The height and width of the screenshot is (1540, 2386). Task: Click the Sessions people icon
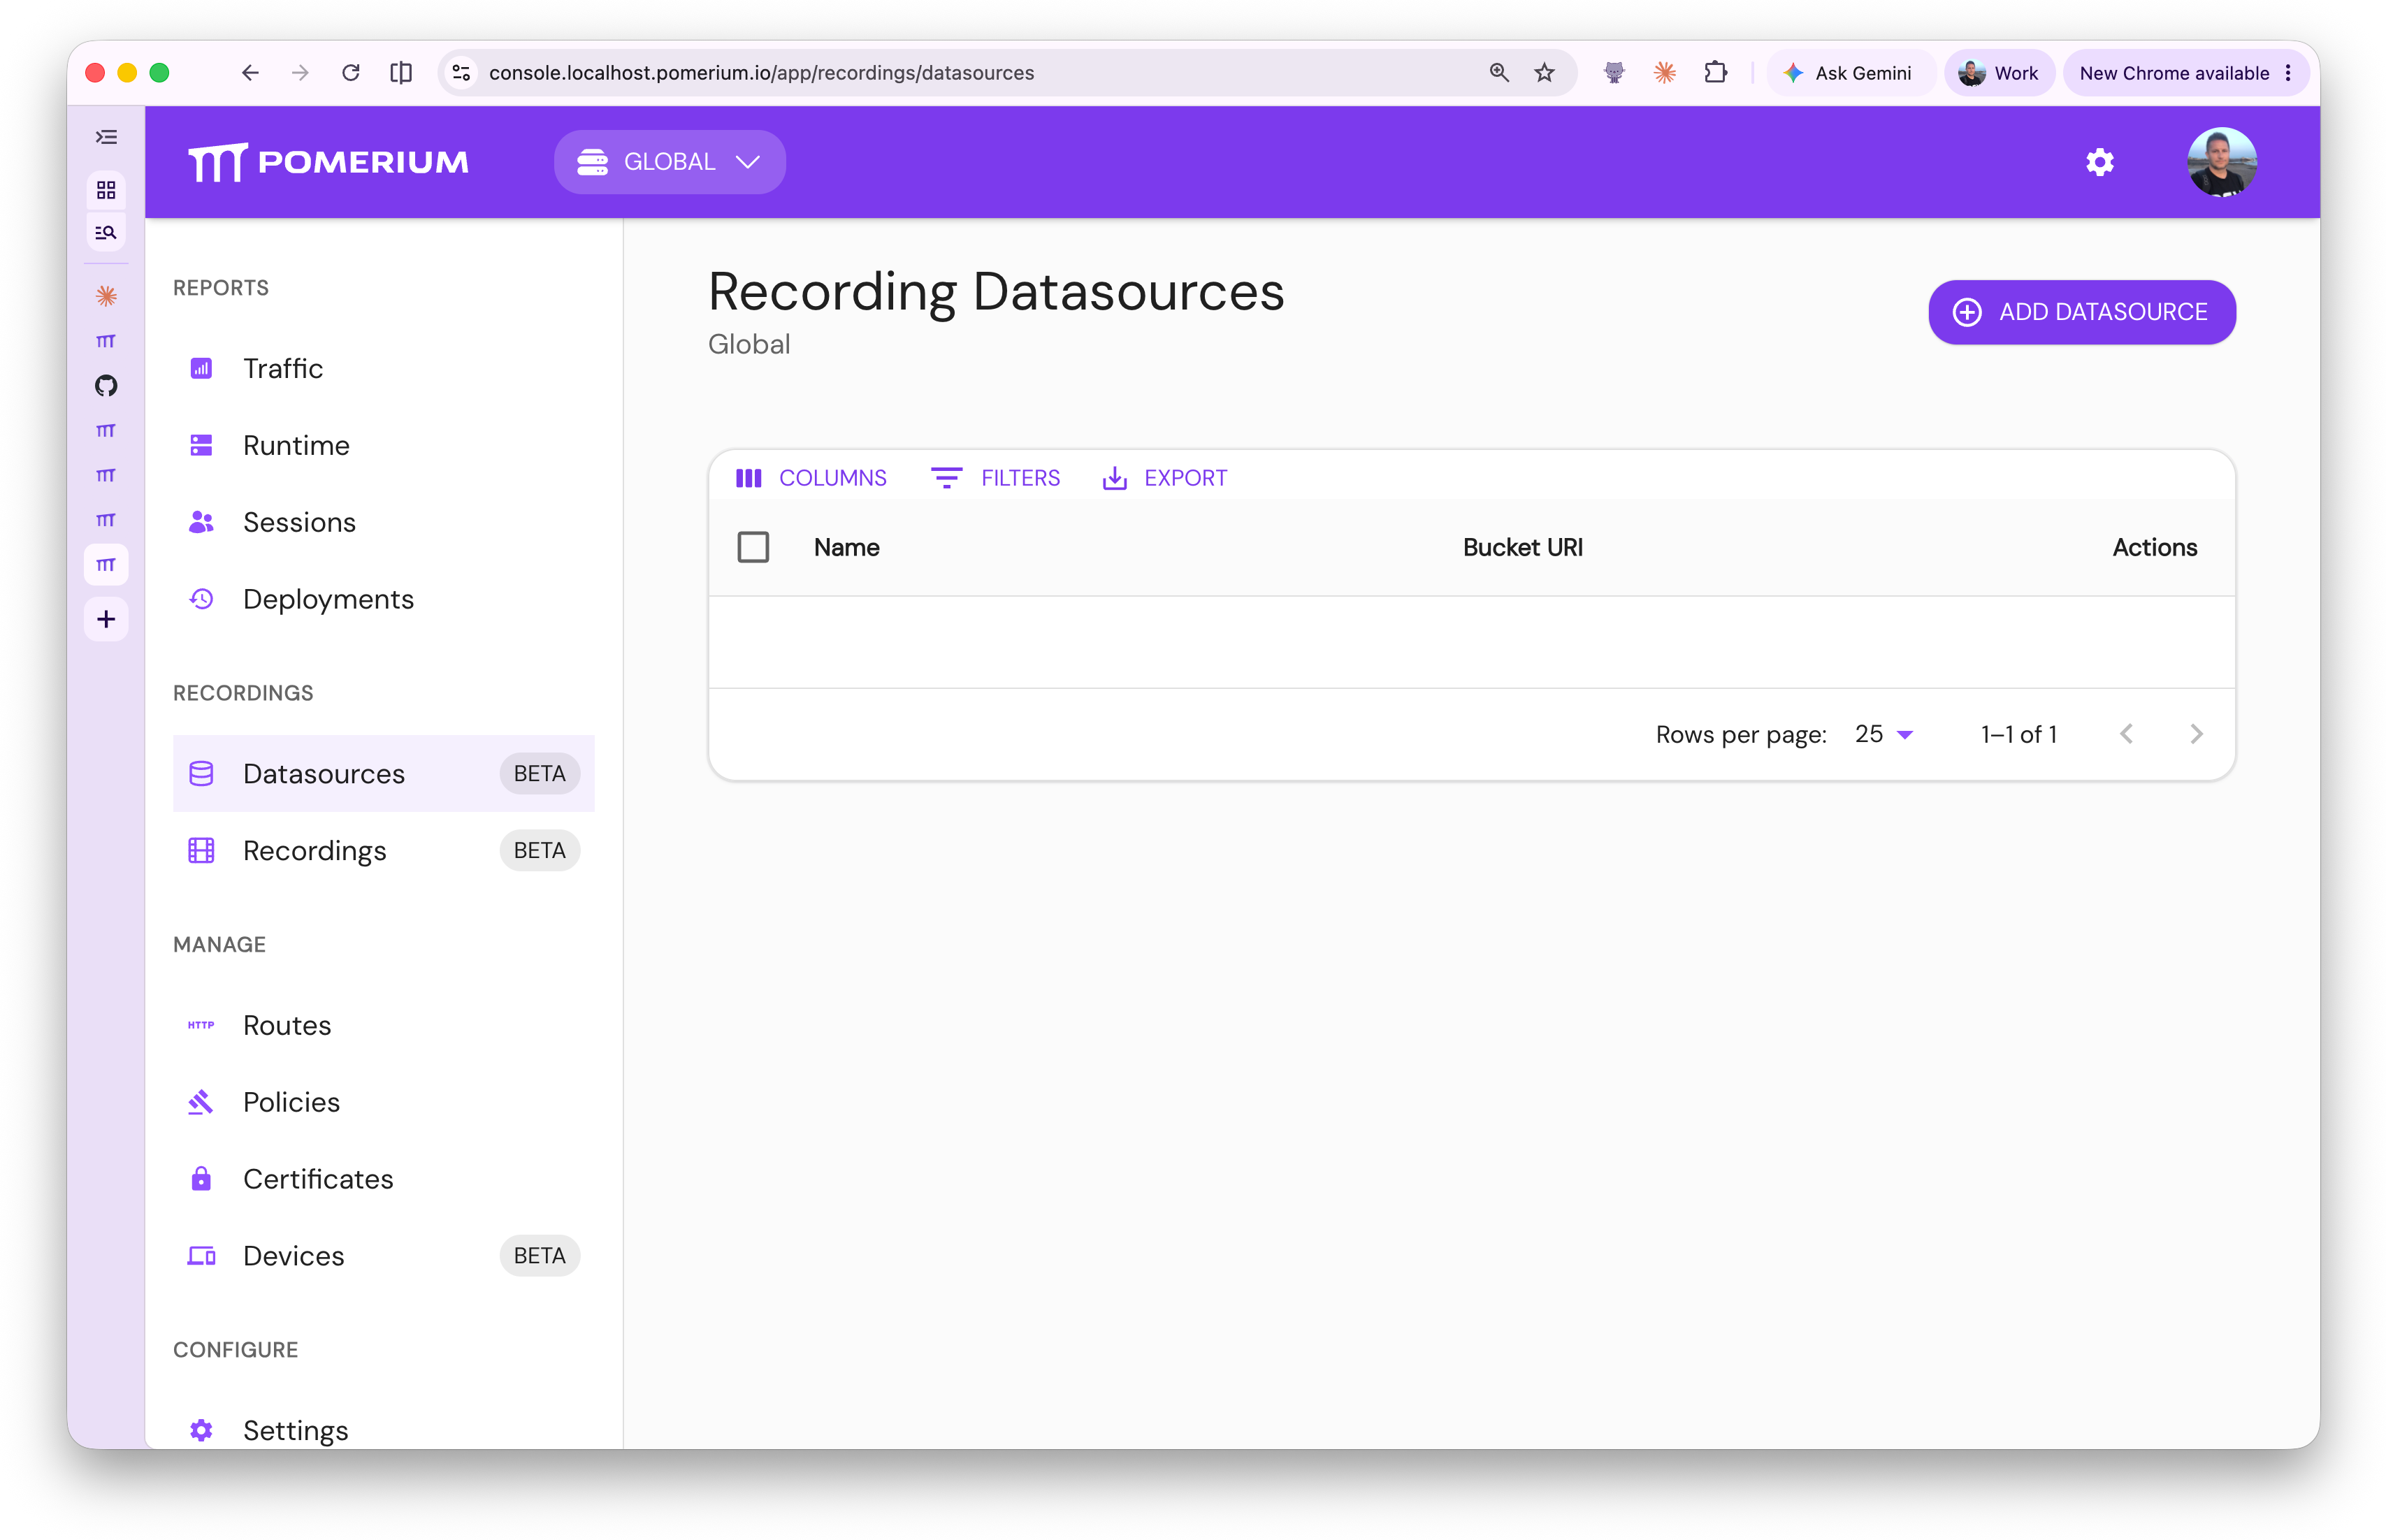click(x=201, y=522)
